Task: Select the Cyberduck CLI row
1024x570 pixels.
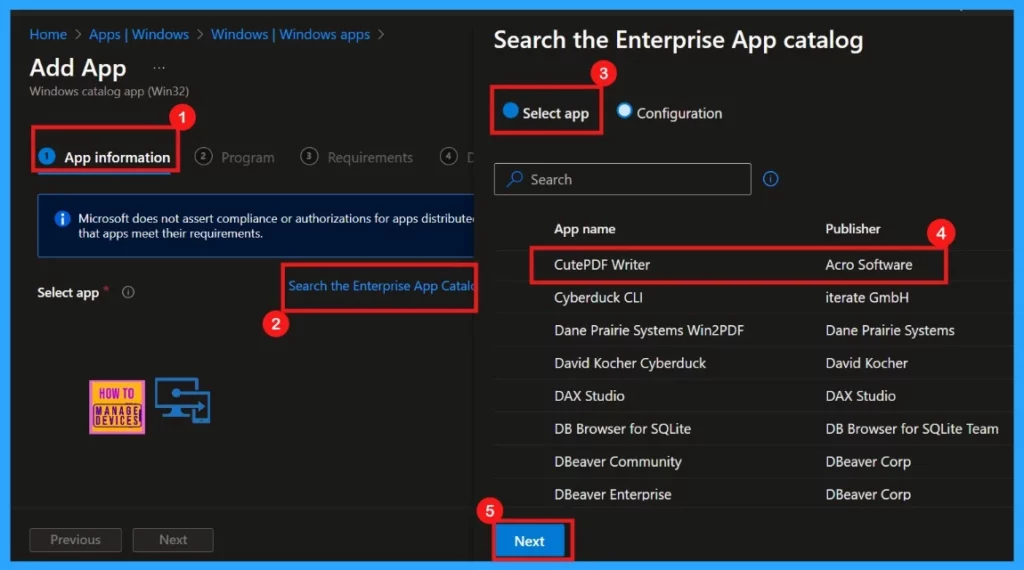Action: (754, 298)
